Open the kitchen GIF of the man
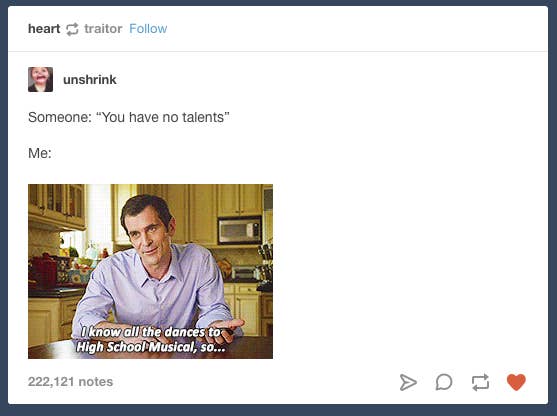Image resolution: width=557 pixels, height=416 pixels. (150, 271)
